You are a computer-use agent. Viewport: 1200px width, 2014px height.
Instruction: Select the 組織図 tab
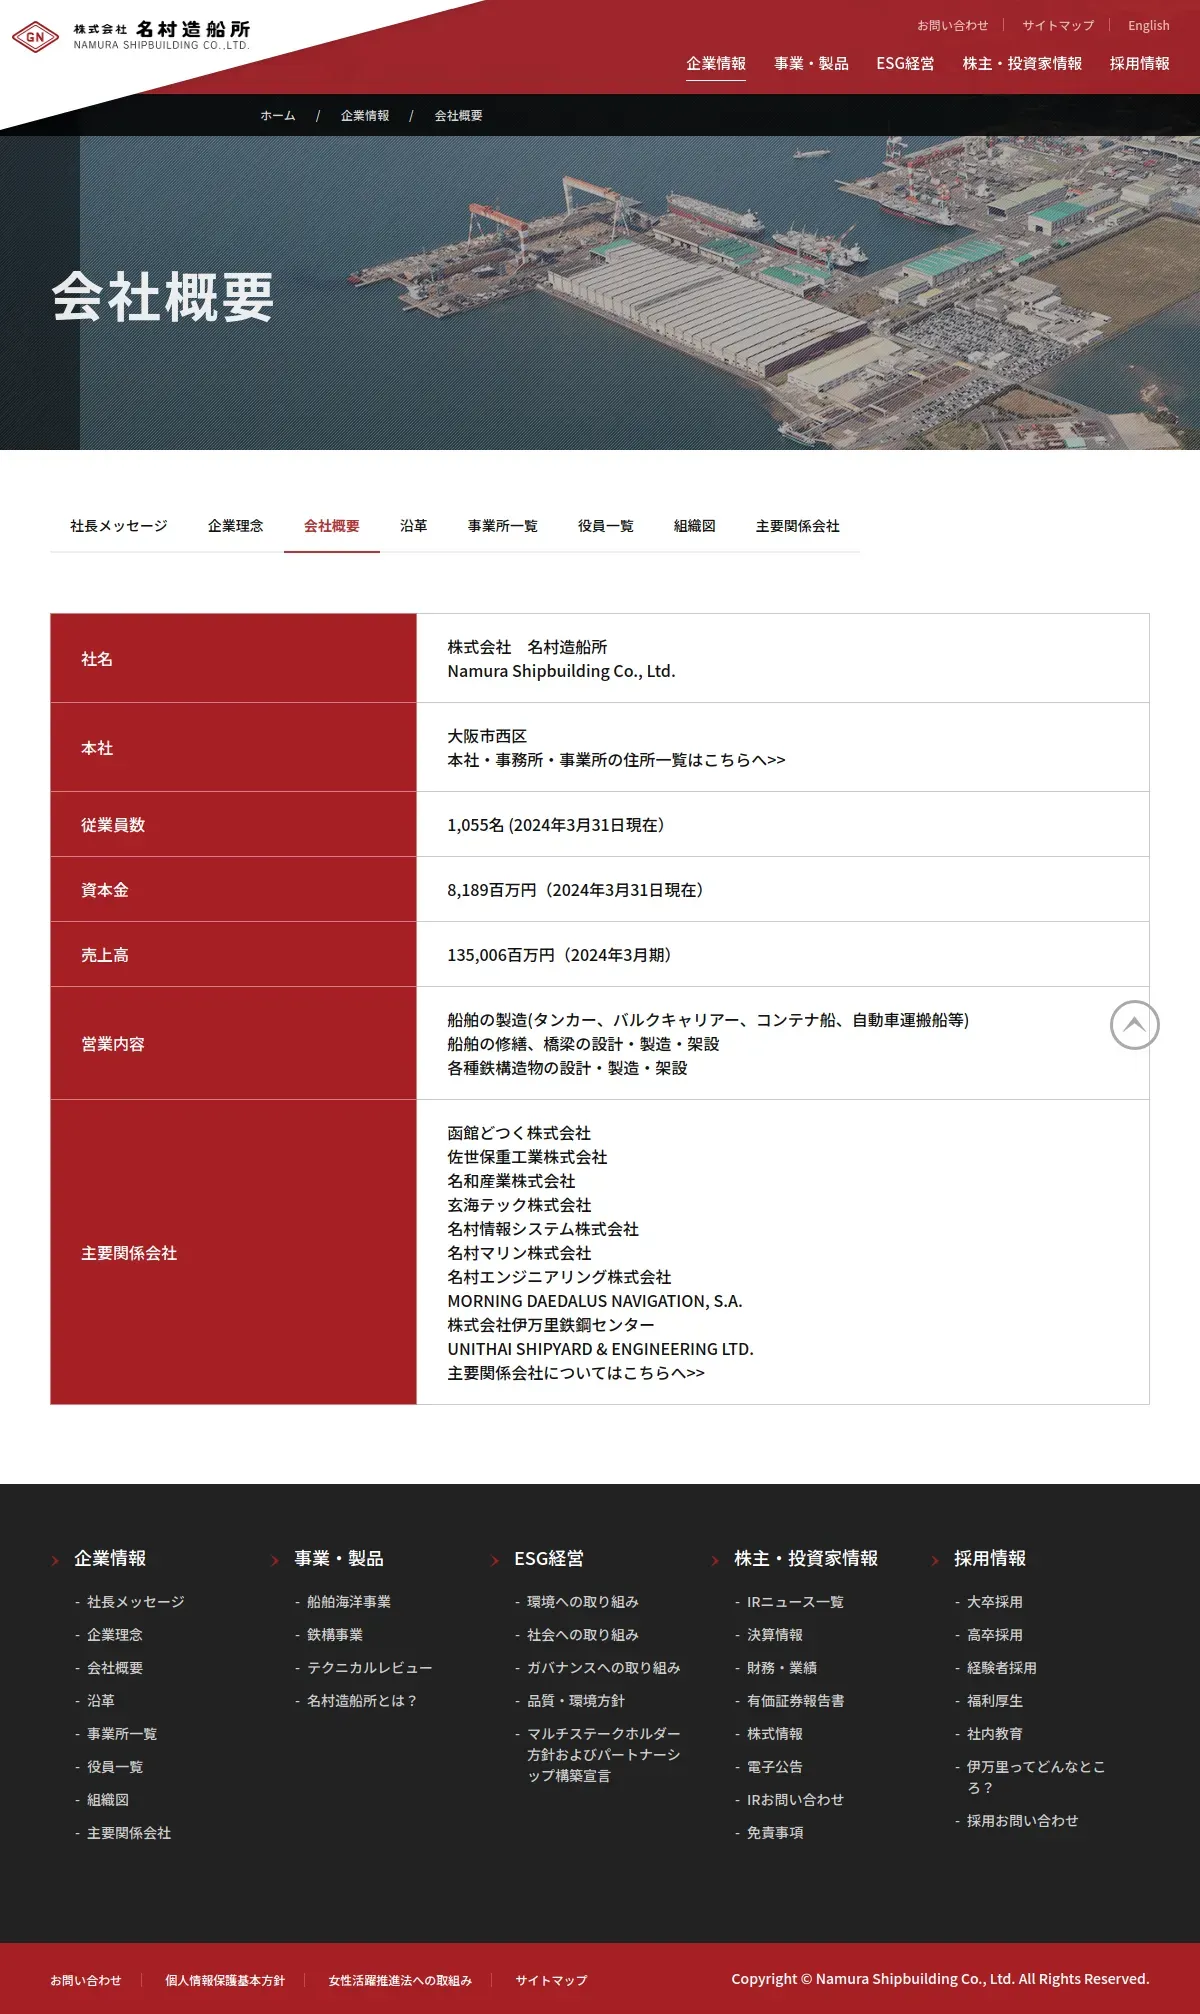695,526
